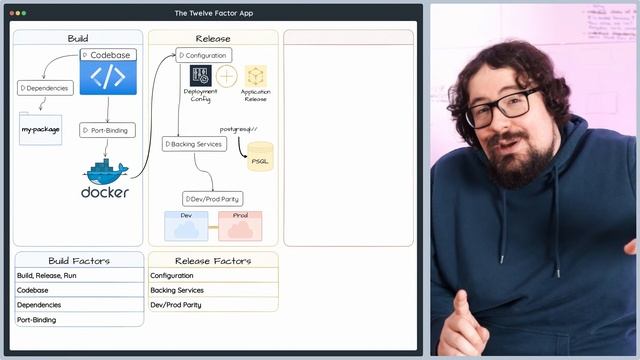
Task: Click the Backing Services label box
Action: point(194,144)
